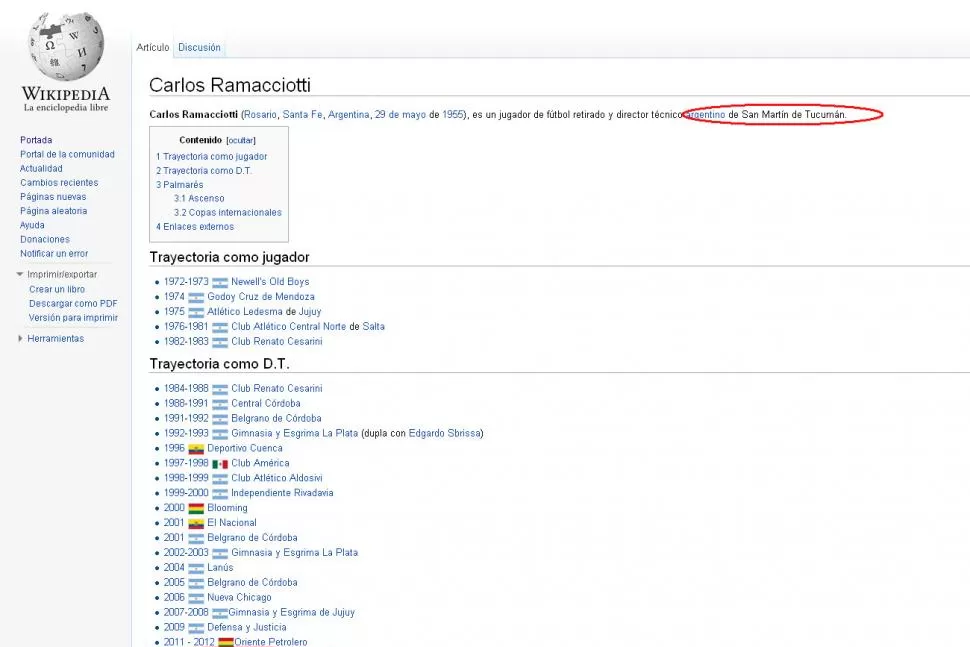Open Edgardo Sbrissa link

click(445, 433)
